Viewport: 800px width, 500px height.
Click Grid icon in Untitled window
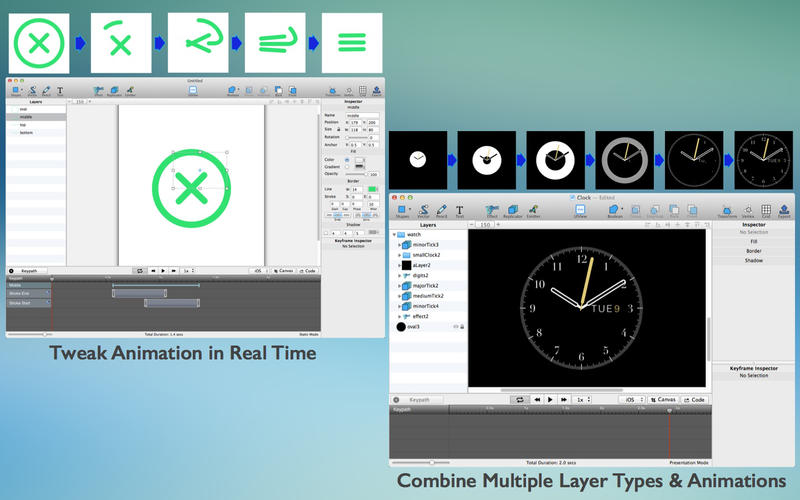click(x=363, y=91)
